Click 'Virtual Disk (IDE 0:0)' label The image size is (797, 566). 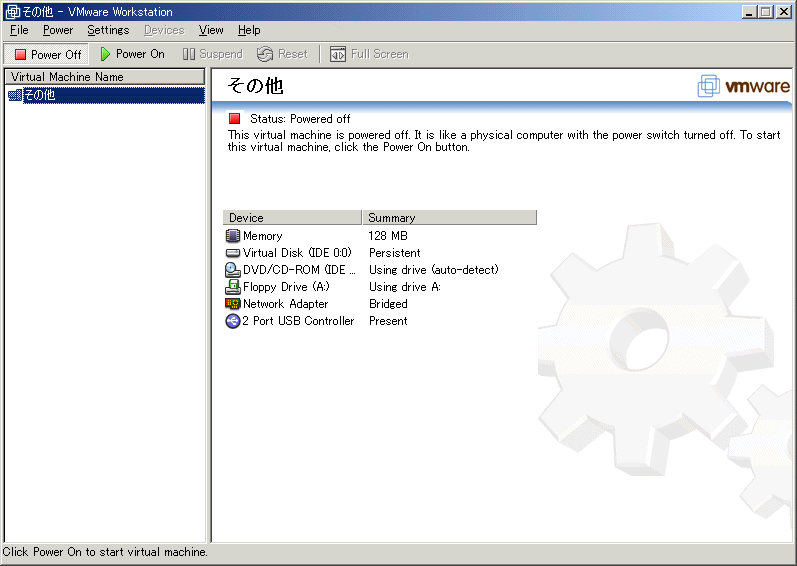click(x=297, y=253)
